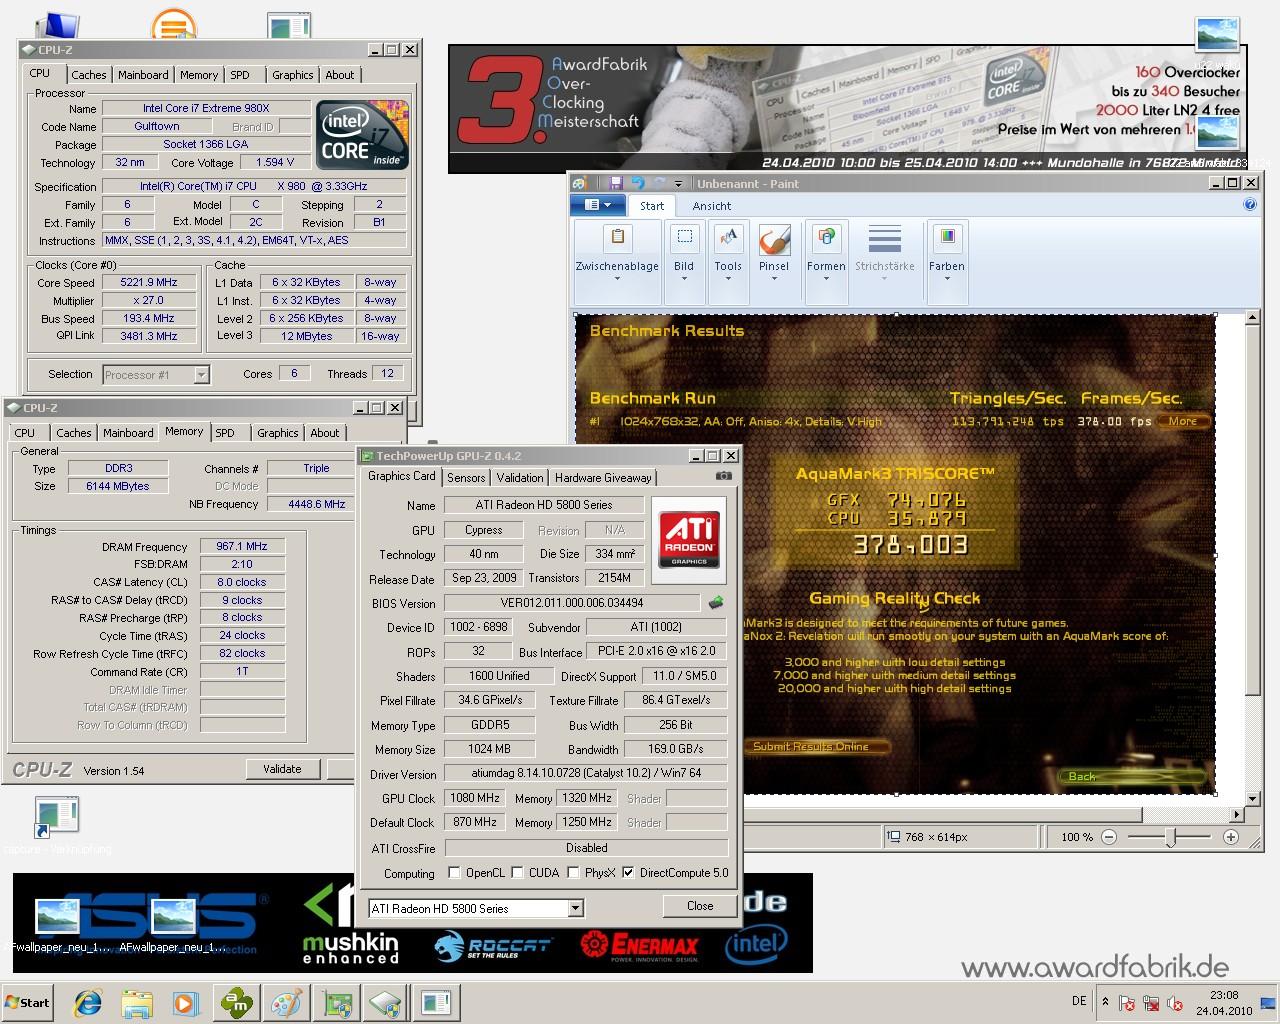Select Core Speed value 5221.9 MHz
This screenshot has height=1024, width=1280.
(x=148, y=283)
